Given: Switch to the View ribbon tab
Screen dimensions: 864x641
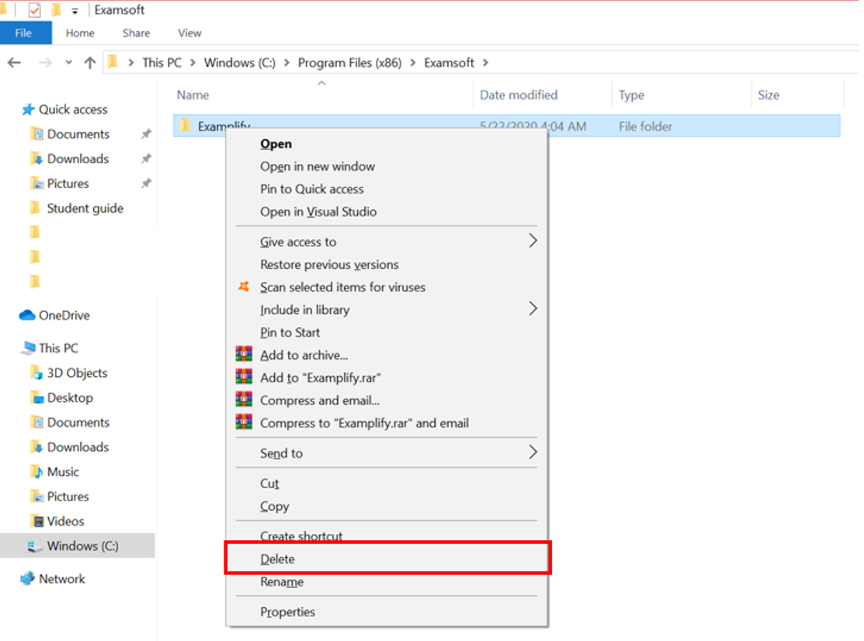Looking at the screenshot, I should point(190,33).
